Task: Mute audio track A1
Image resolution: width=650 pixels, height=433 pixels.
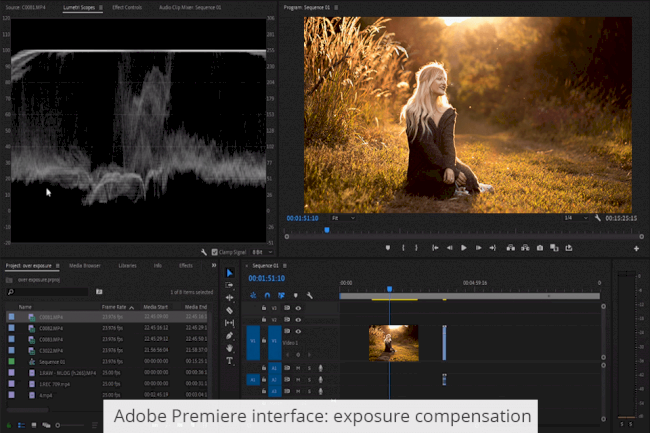Action: click(298, 368)
